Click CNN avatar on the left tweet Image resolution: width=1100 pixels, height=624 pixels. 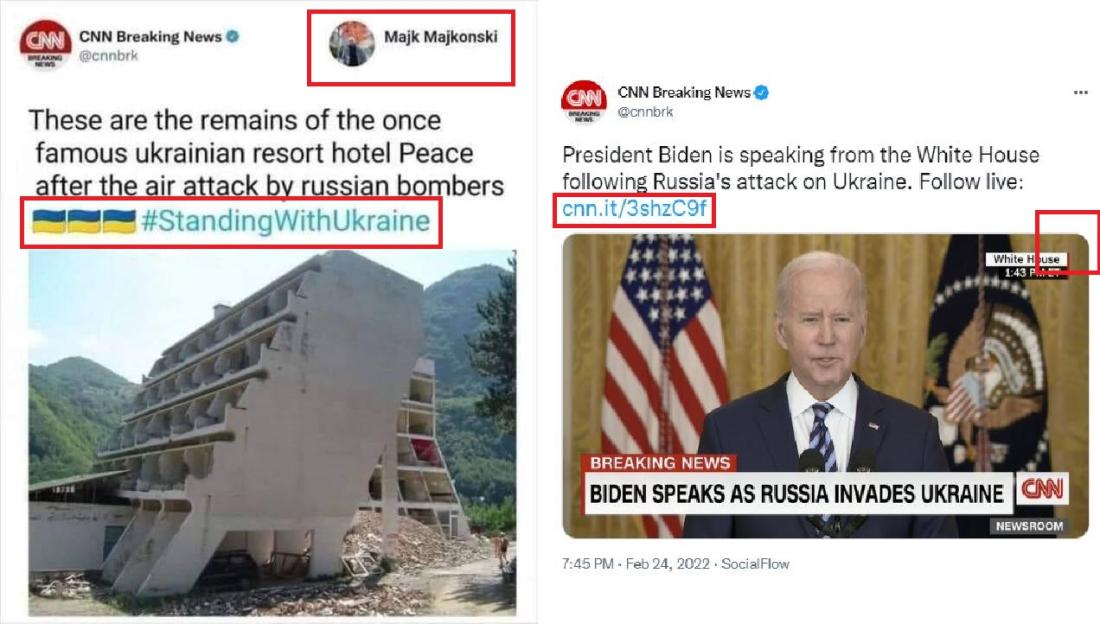45,44
